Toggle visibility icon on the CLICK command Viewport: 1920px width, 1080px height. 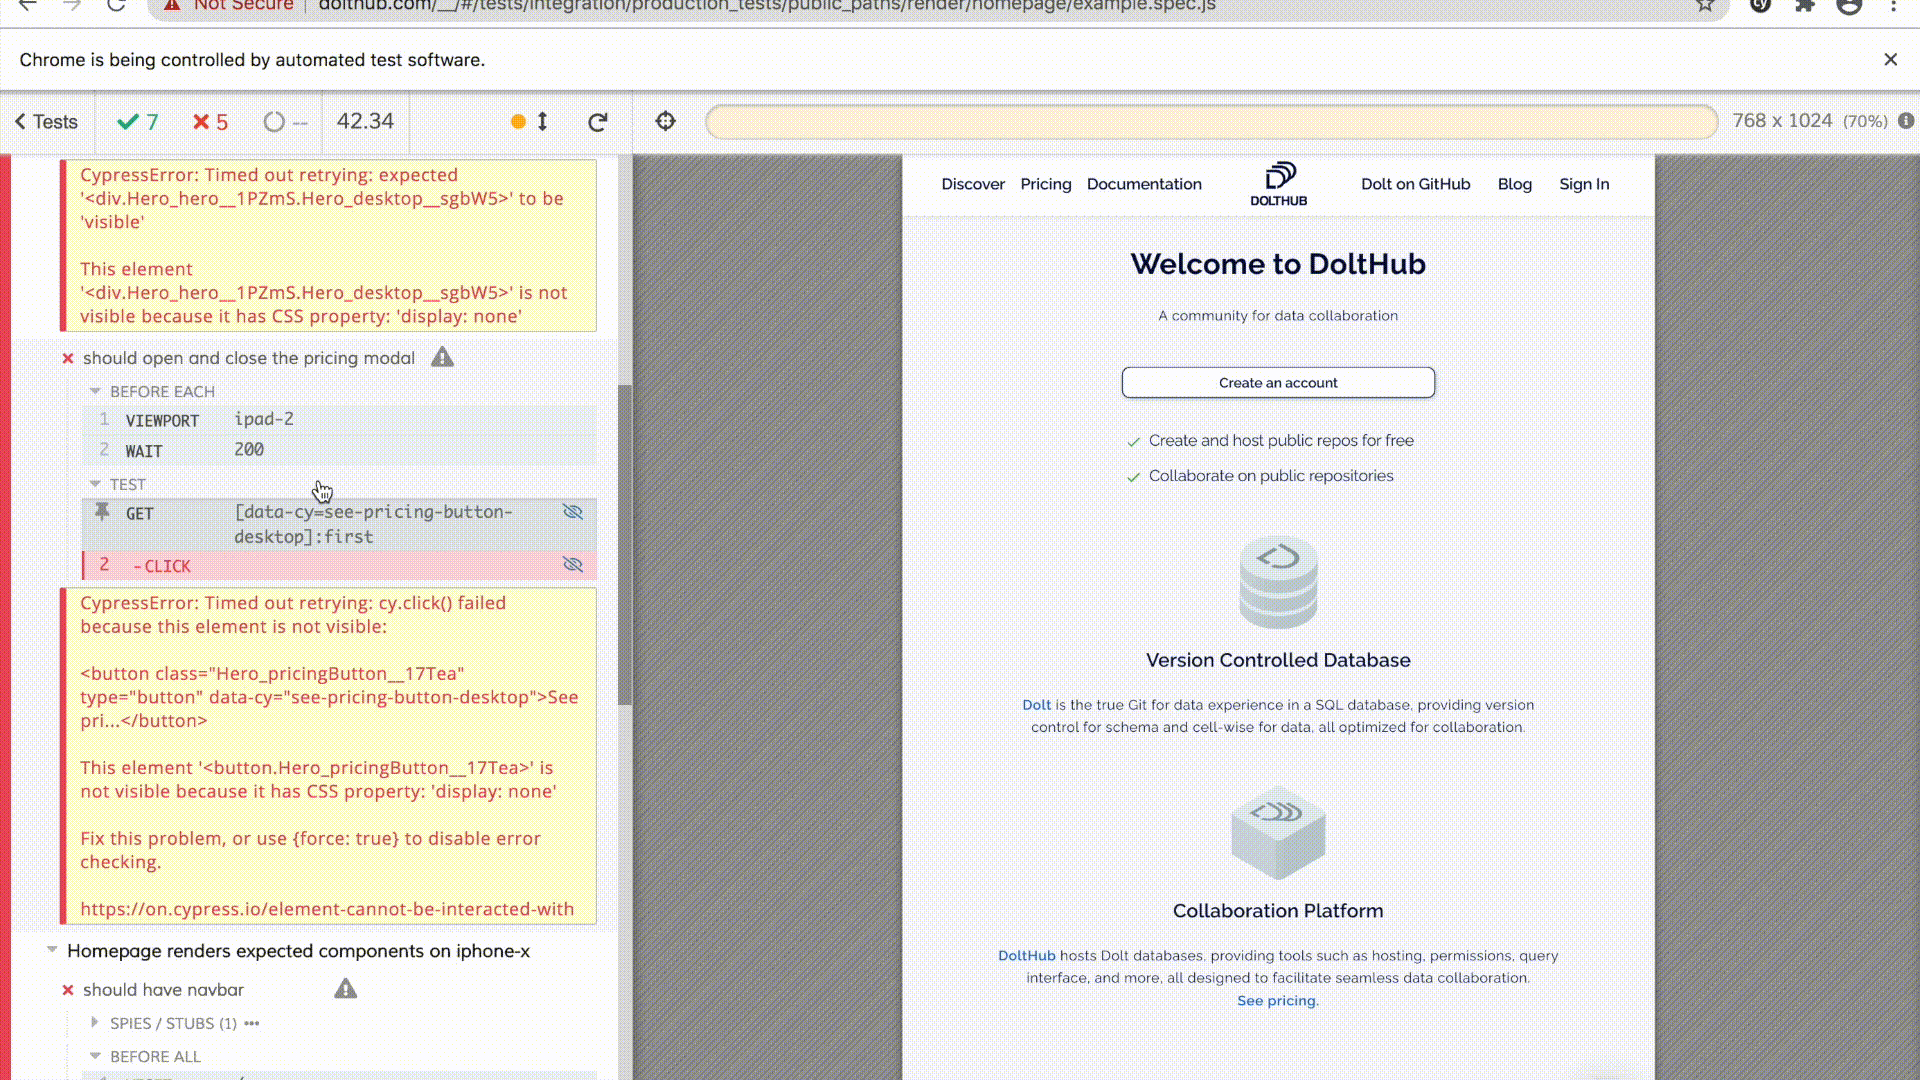tap(573, 564)
